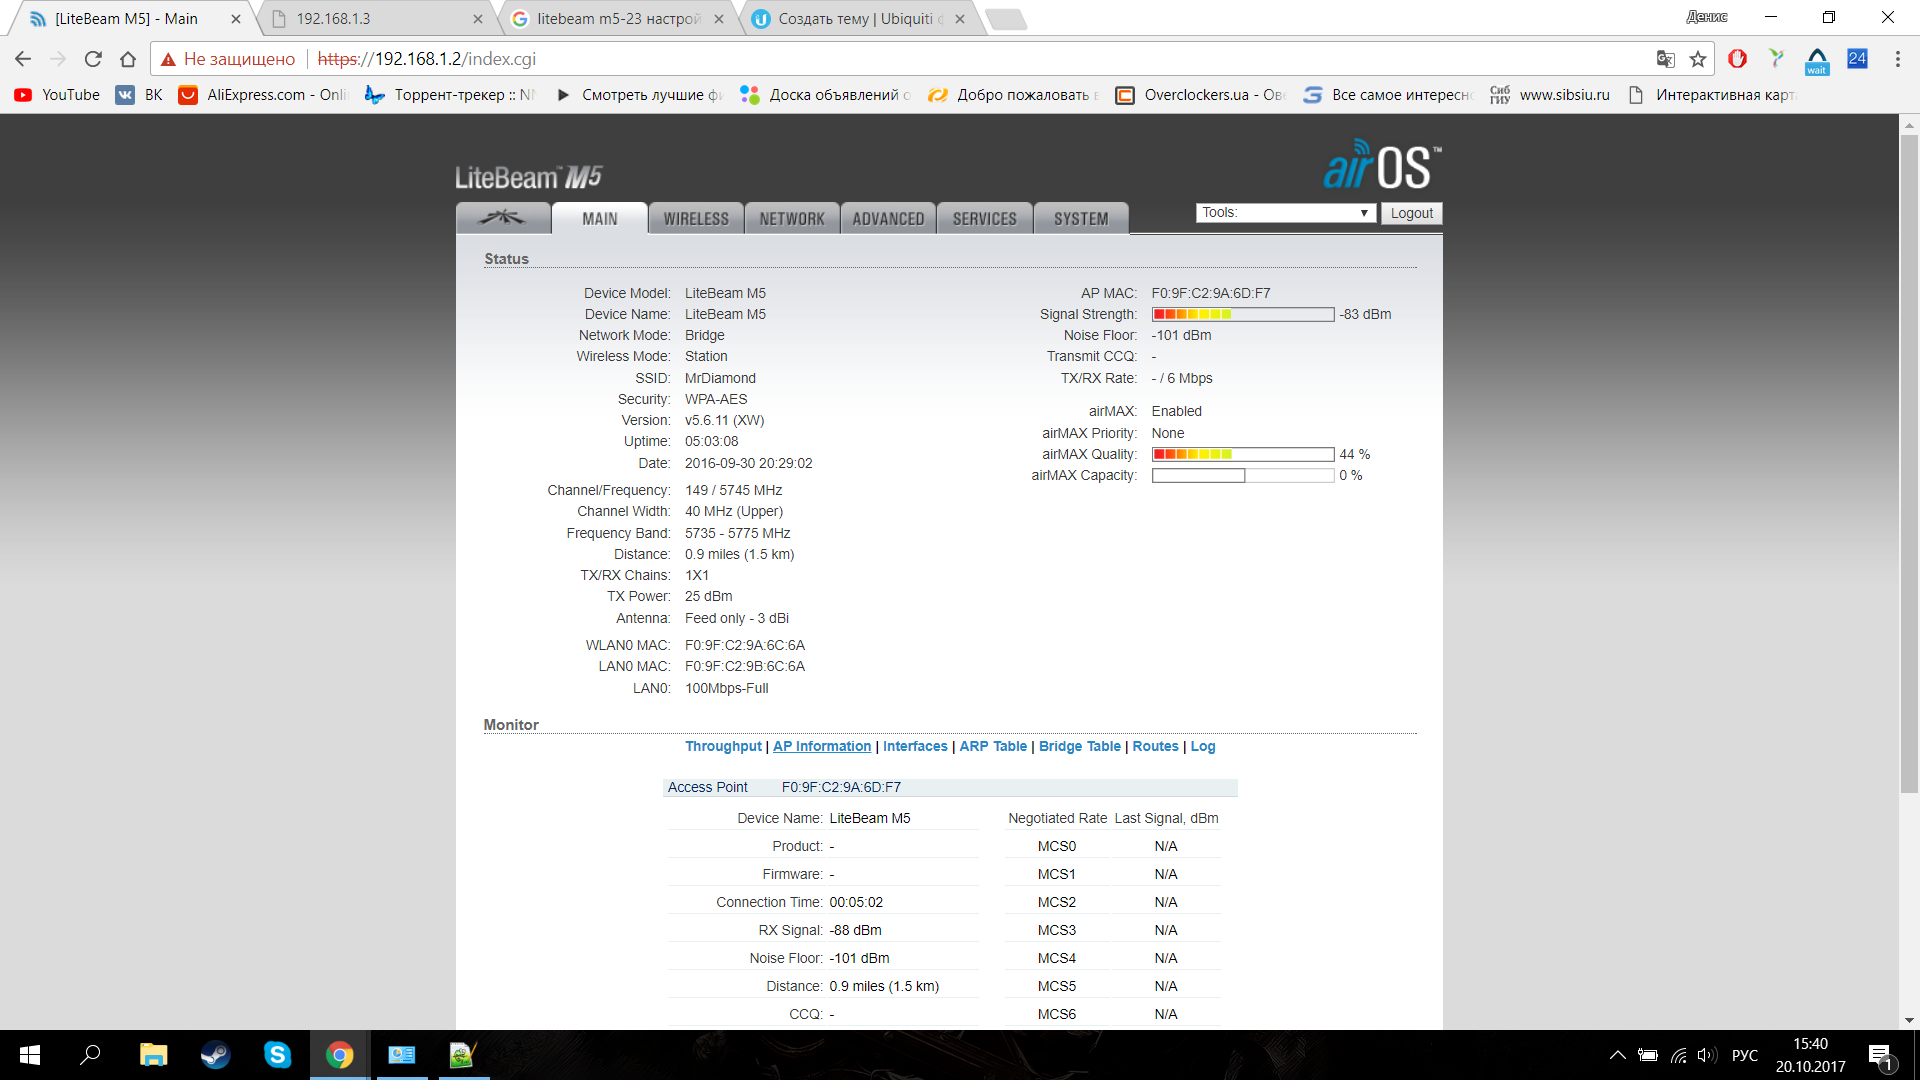
Task: Switch to the SERVICES tab
Action: 984,218
